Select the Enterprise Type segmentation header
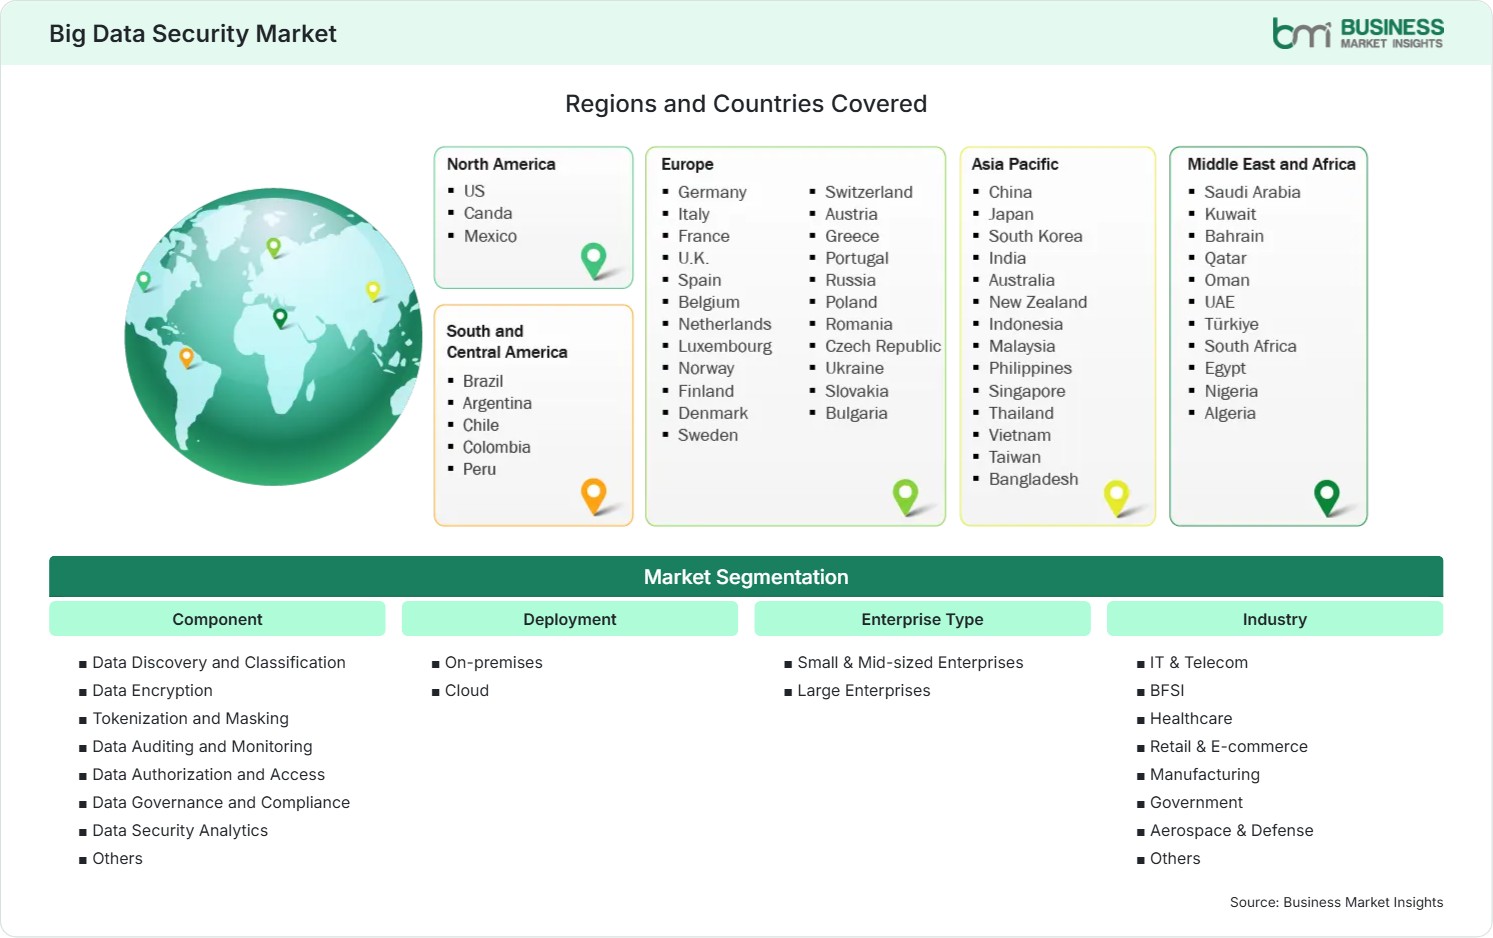Screen dimensions: 1493x938 (x=922, y=619)
